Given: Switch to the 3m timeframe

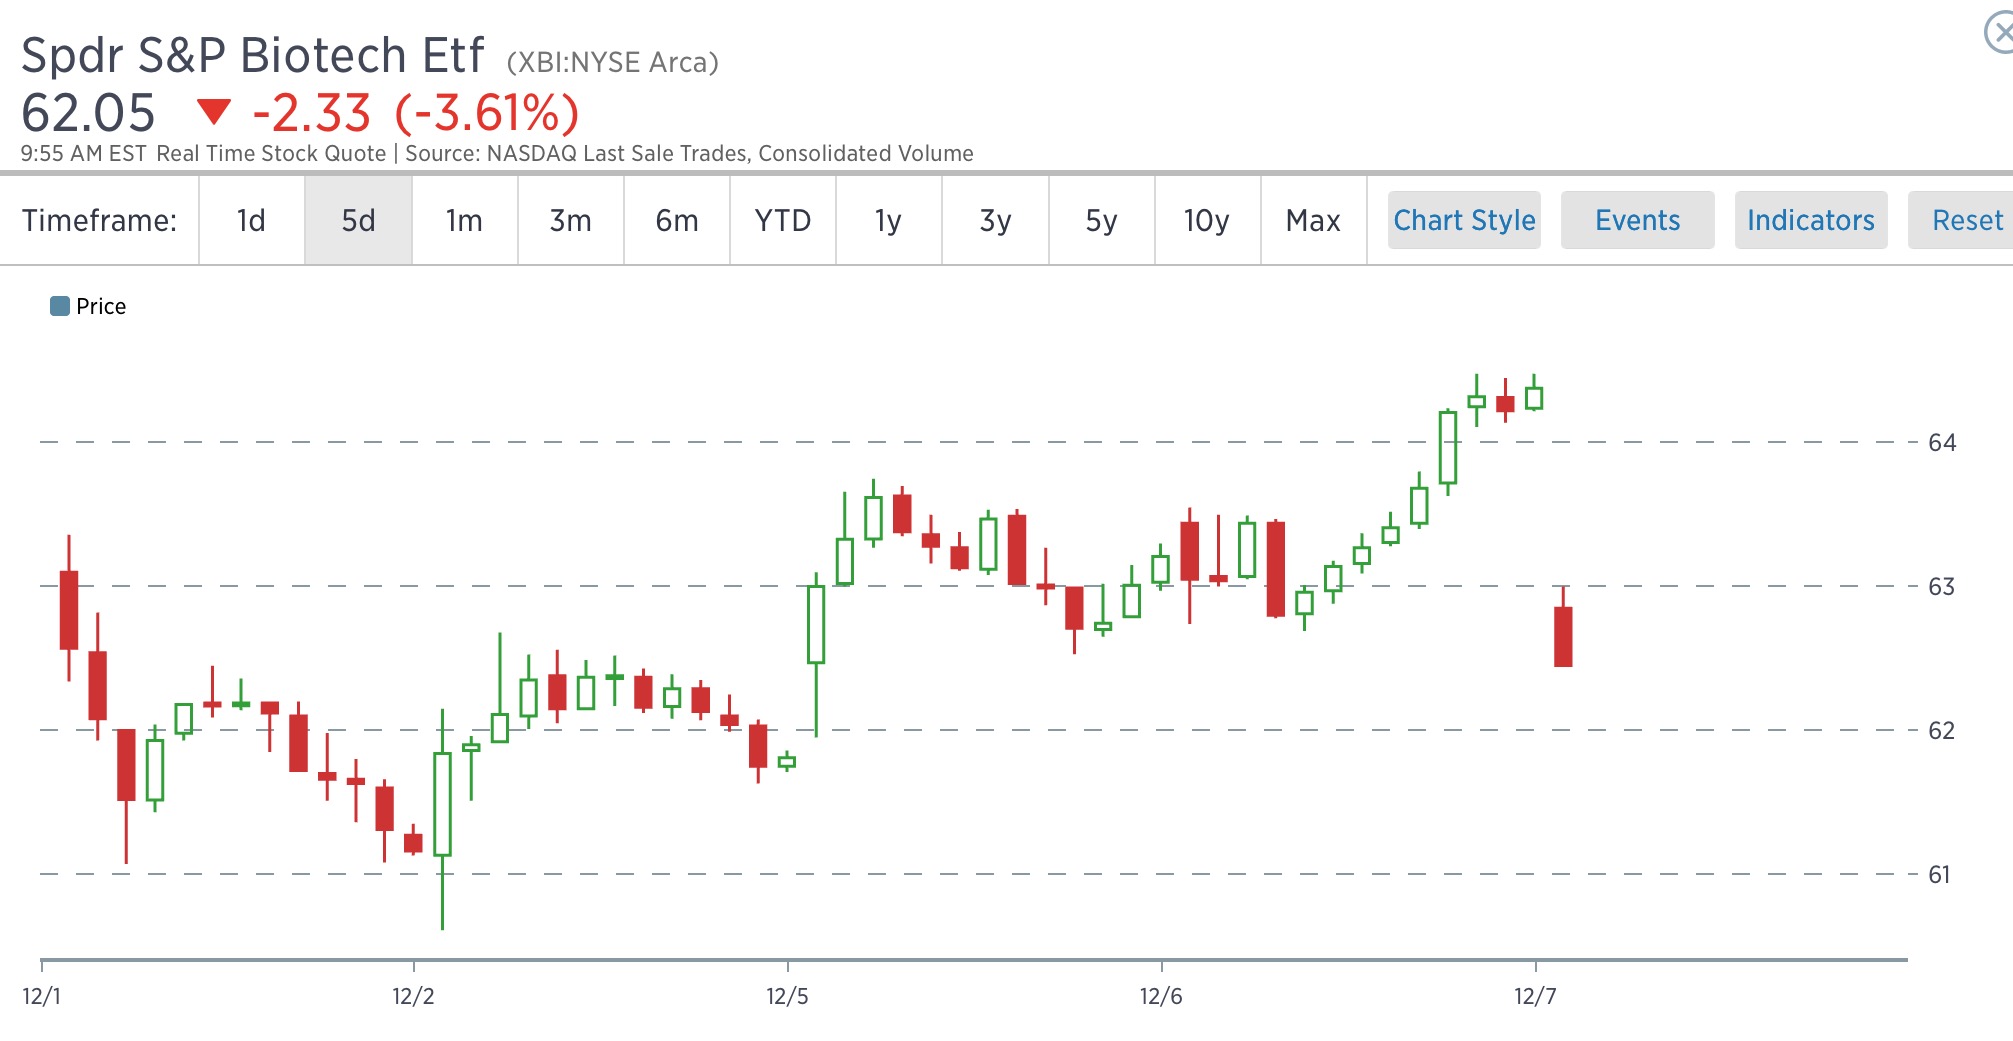Looking at the screenshot, I should tap(570, 220).
